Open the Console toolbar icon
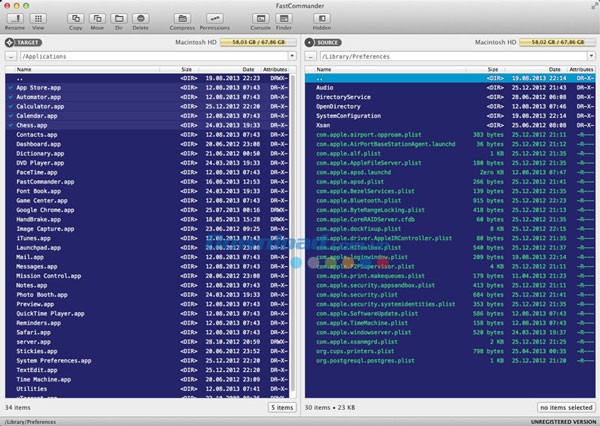The image size is (600, 426). (261, 18)
